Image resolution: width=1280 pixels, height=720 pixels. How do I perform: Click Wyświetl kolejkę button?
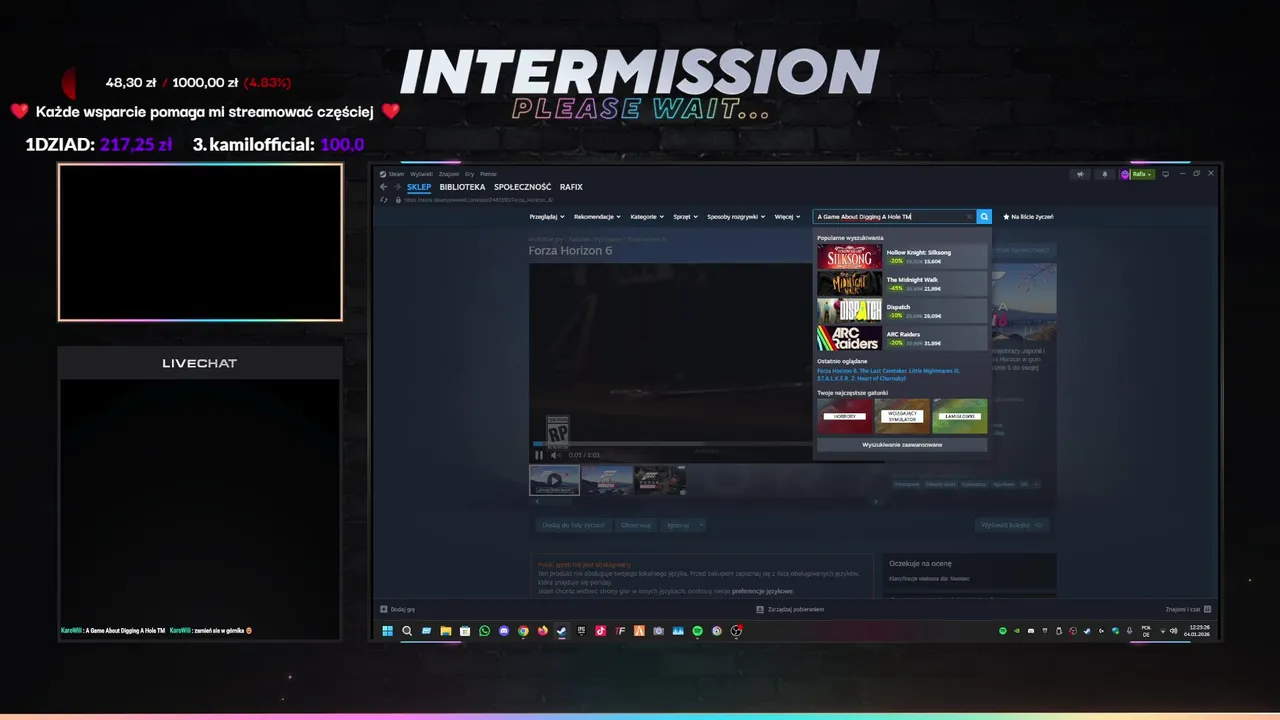1012,525
